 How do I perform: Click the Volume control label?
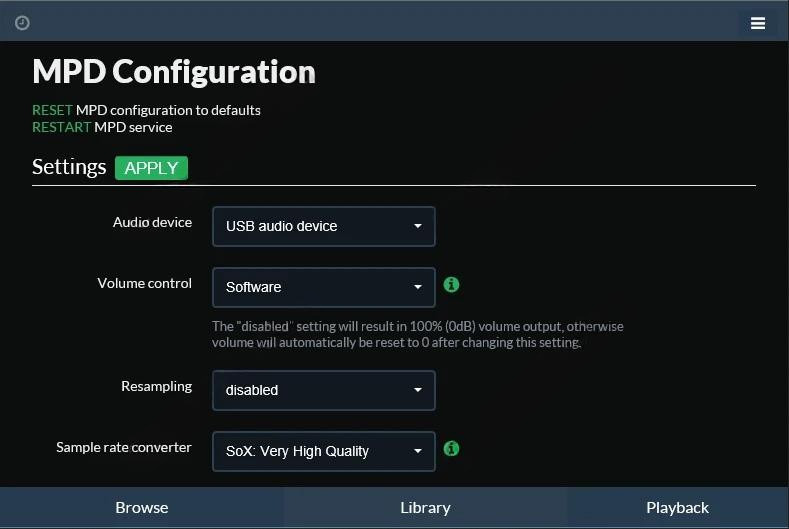pyautogui.click(x=144, y=283)
